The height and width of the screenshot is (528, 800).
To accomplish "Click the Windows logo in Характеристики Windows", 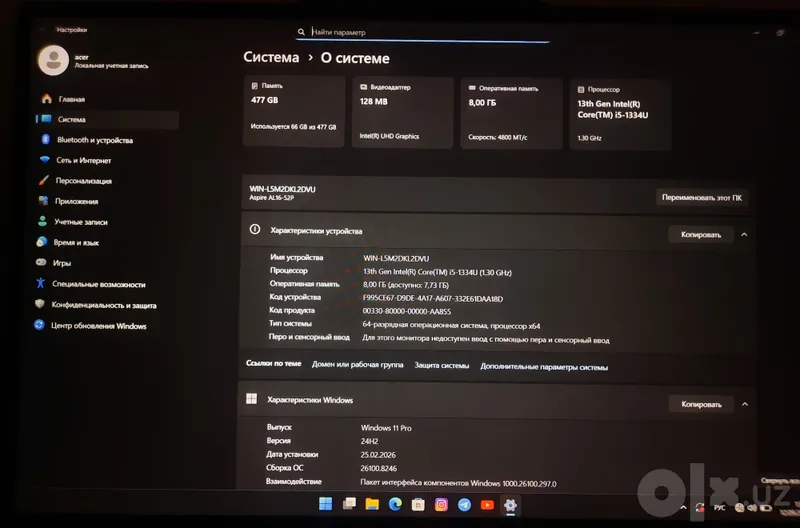I will click(252, 398).
